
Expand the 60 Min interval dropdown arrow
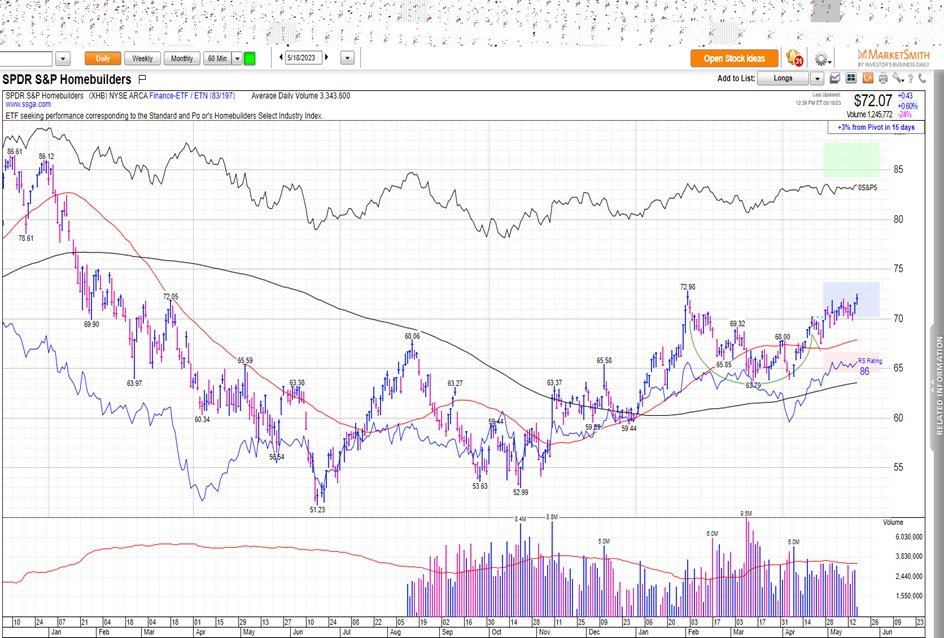(237, 58)
